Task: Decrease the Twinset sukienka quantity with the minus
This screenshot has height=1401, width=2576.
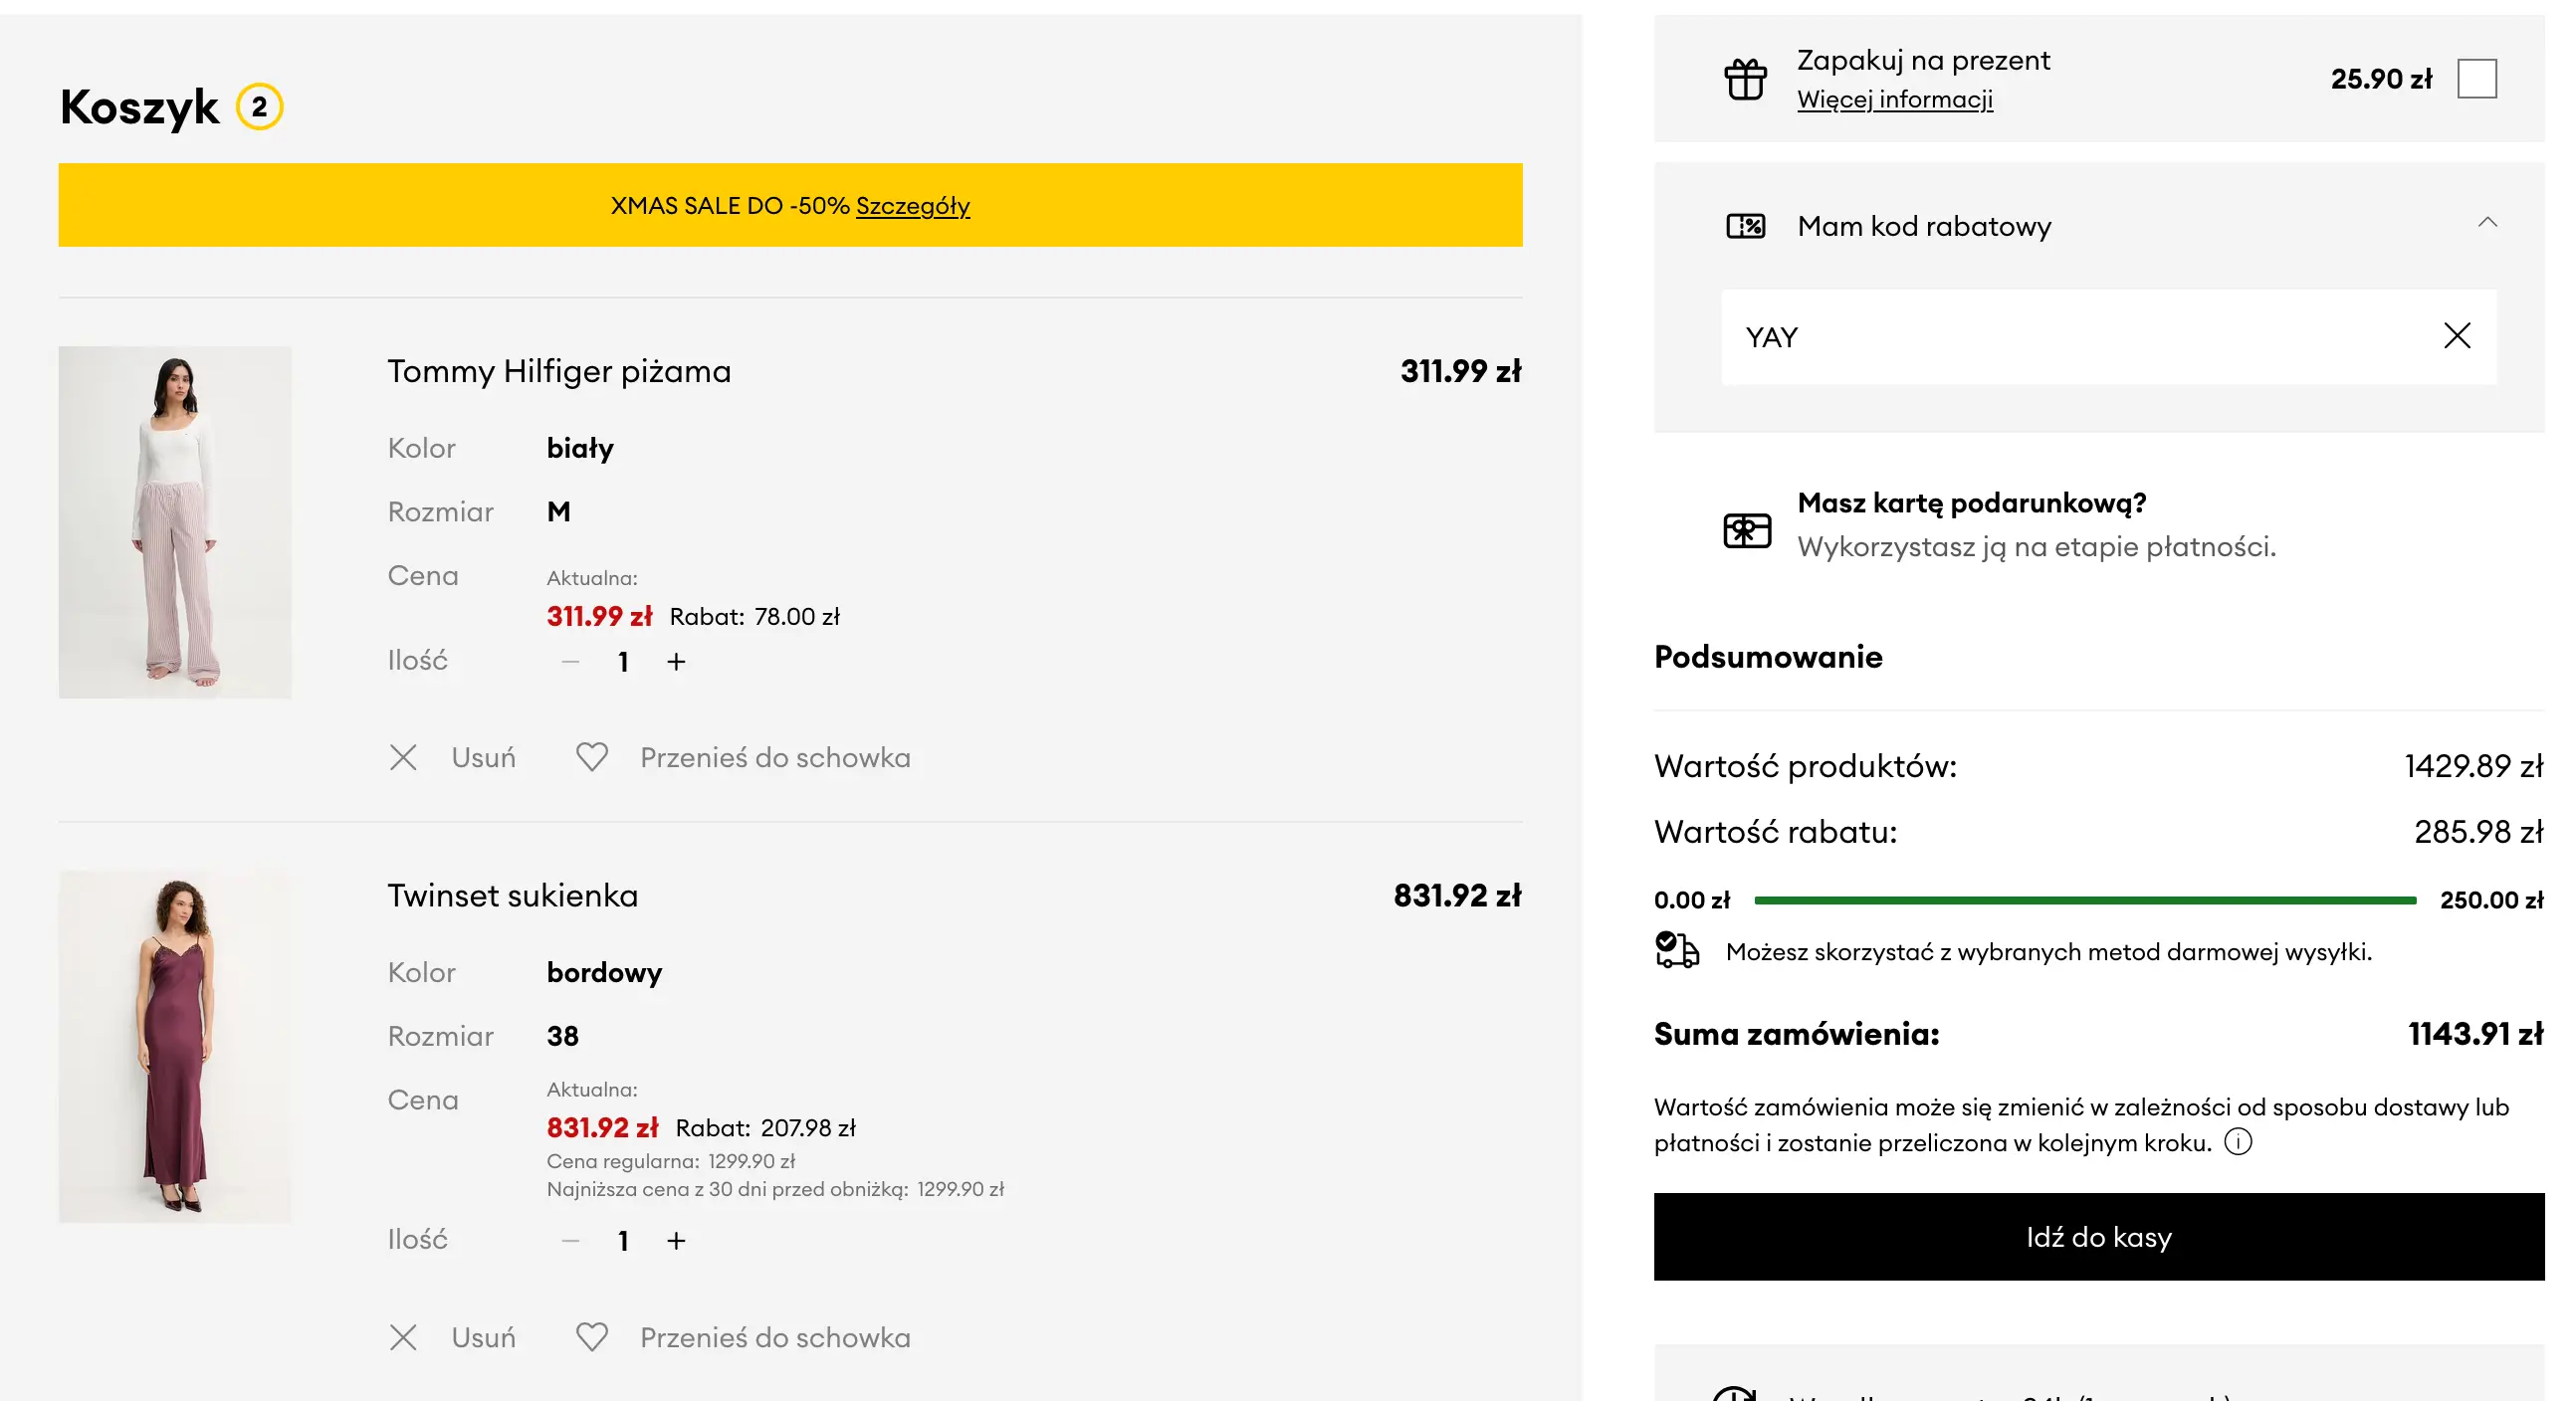Action: (x=570, y=1241)
